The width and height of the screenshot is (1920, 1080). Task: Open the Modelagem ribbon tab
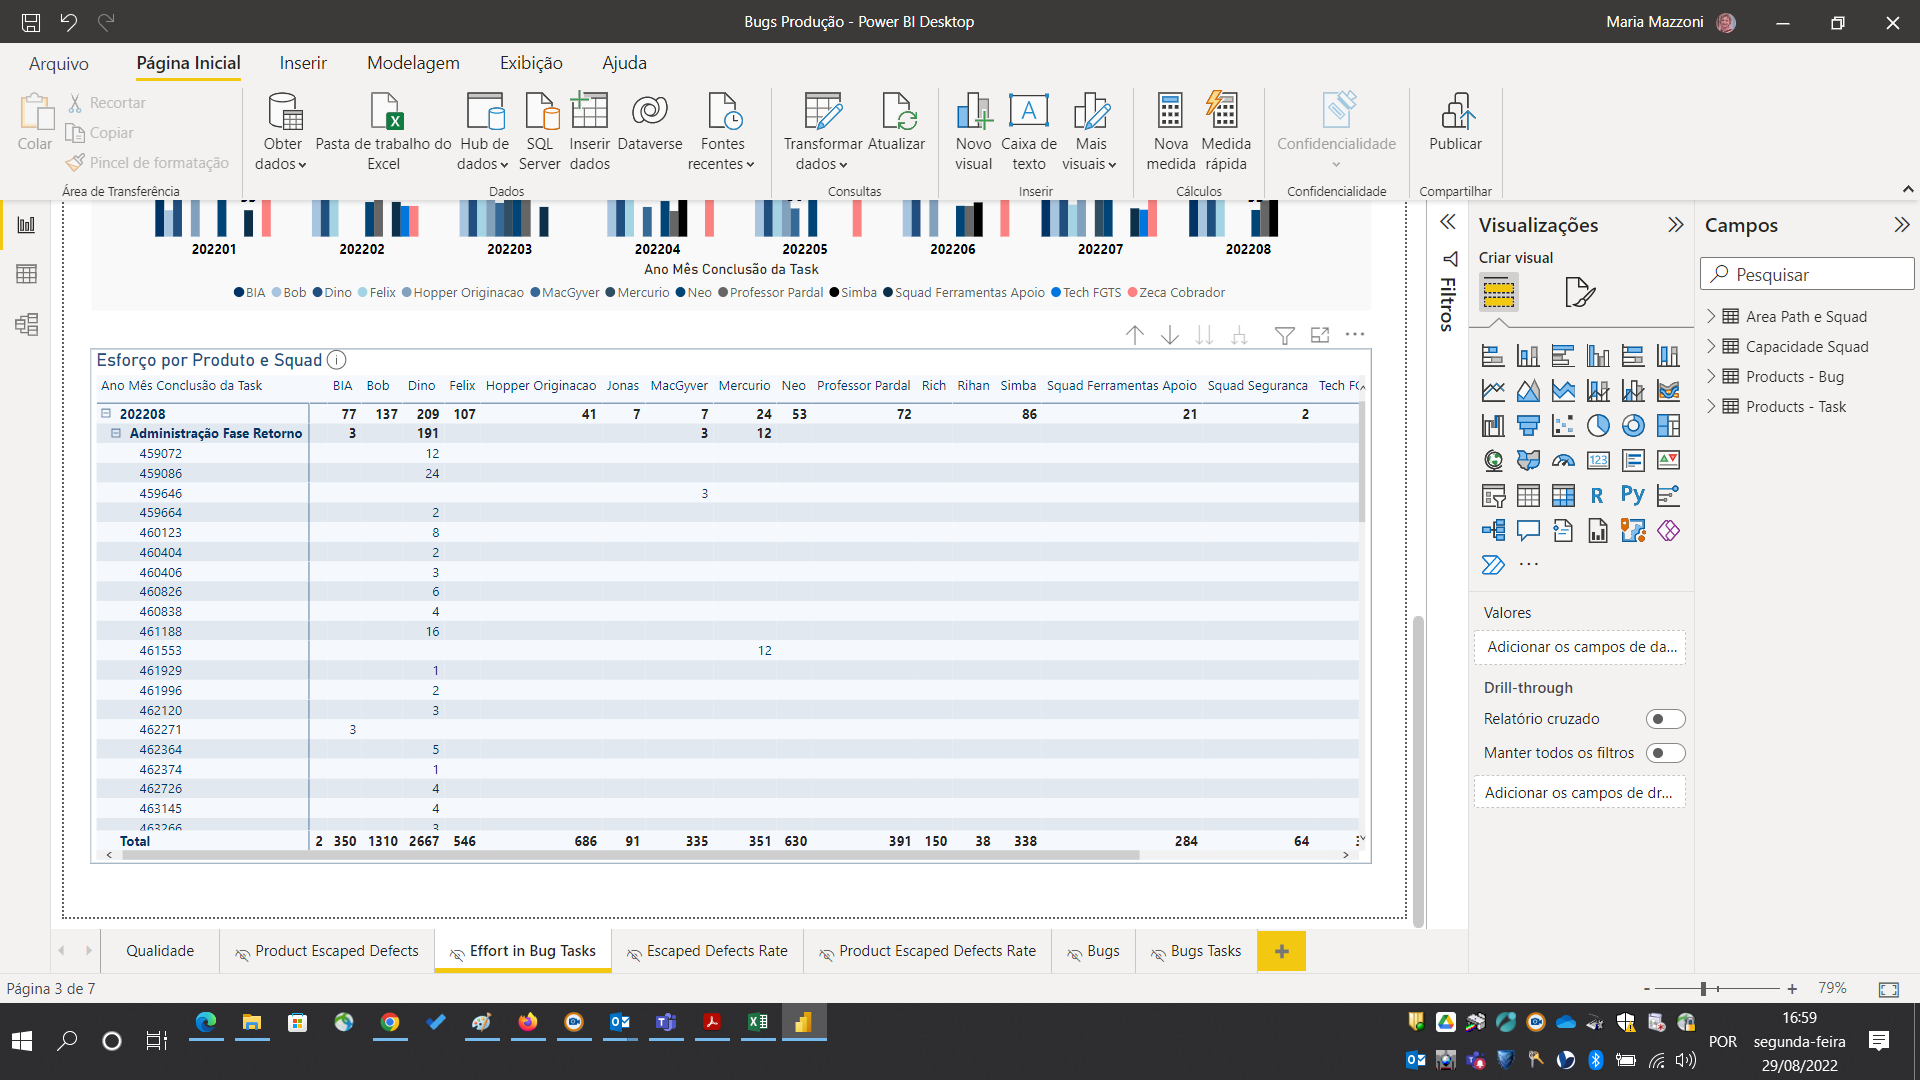pos(413,63)
